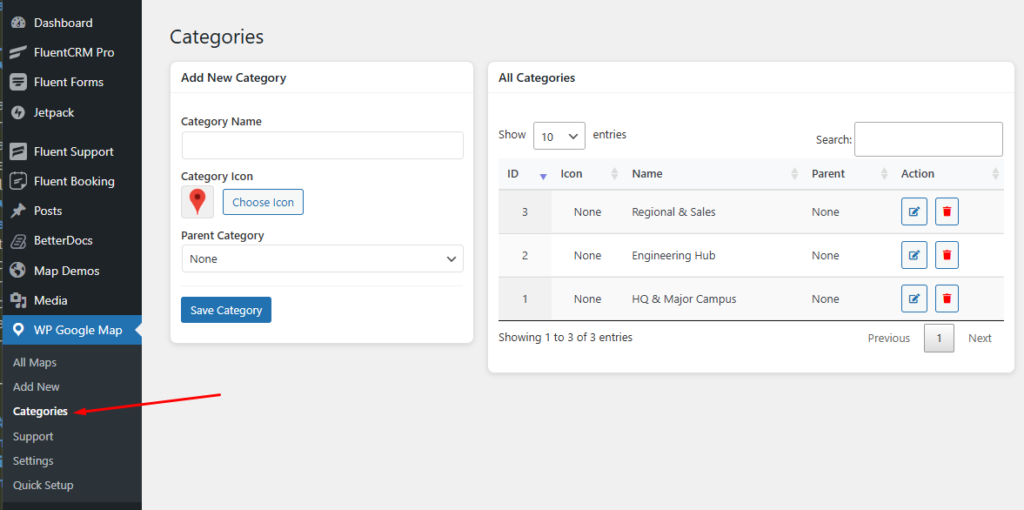Edit the Engineering Hub category

pos(914,255)
